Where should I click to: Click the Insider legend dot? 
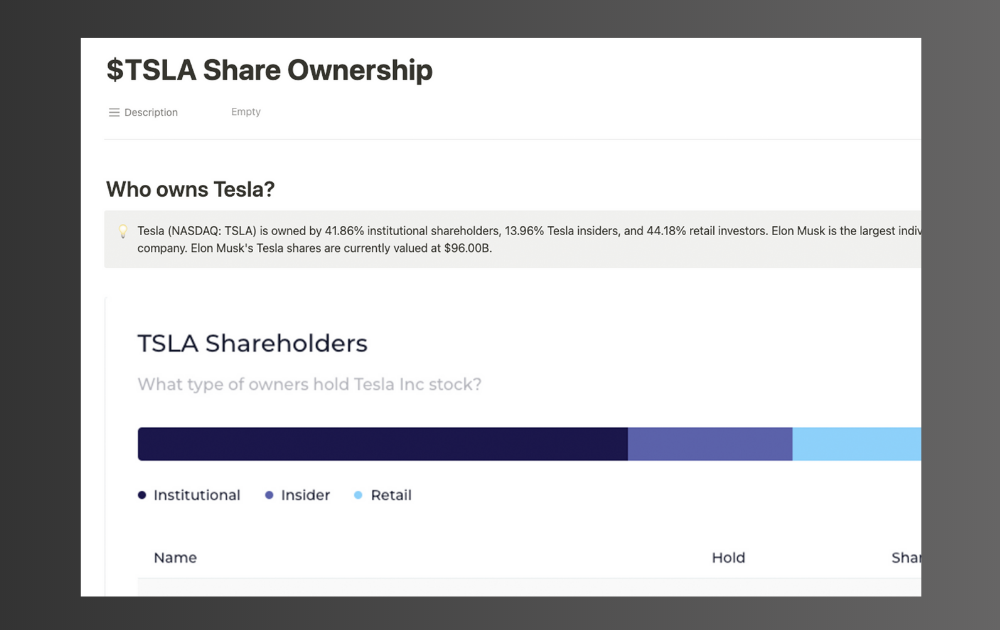(269, 495)
